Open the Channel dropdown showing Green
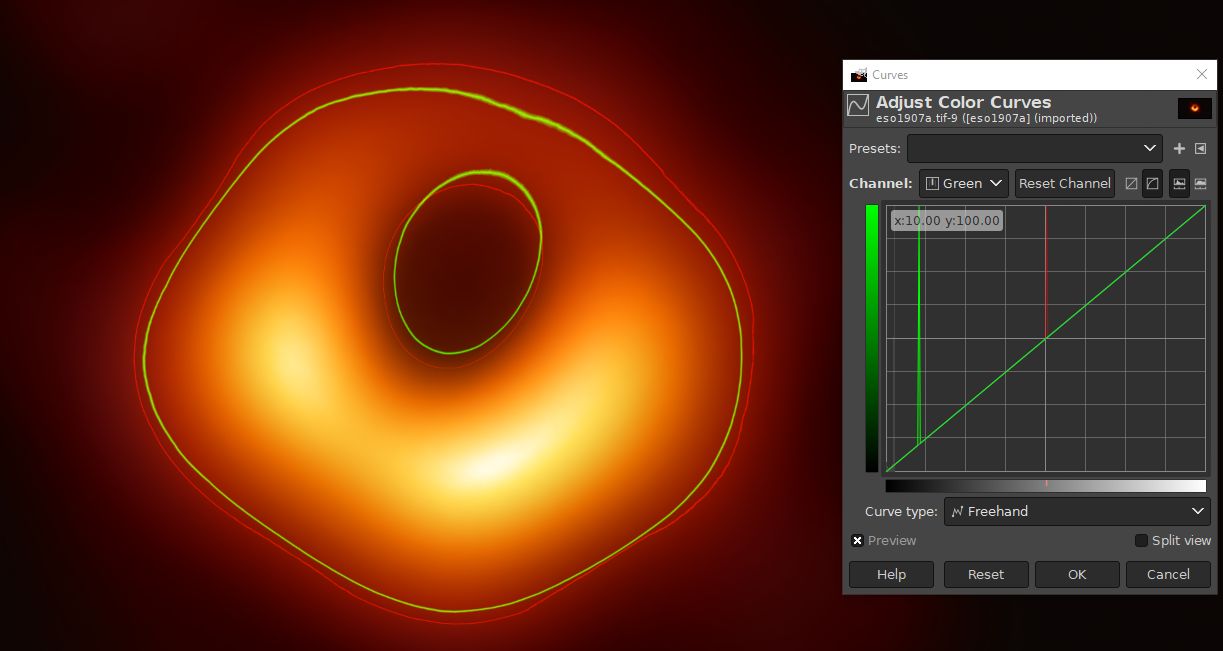This screenshot has height=651, width=1223. pyautogui.click(x=963, y=183)
